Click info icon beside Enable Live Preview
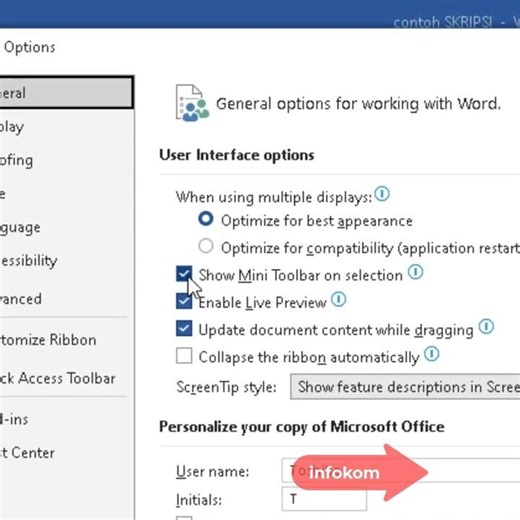Screen dimensions: 520x520 click(339, 299)
